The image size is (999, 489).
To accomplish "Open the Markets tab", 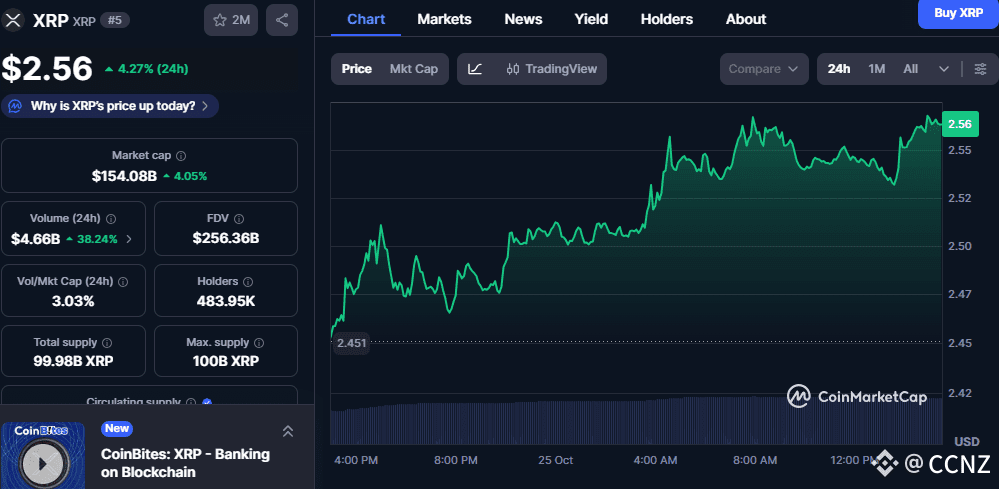I will click(x=444, y=19).
